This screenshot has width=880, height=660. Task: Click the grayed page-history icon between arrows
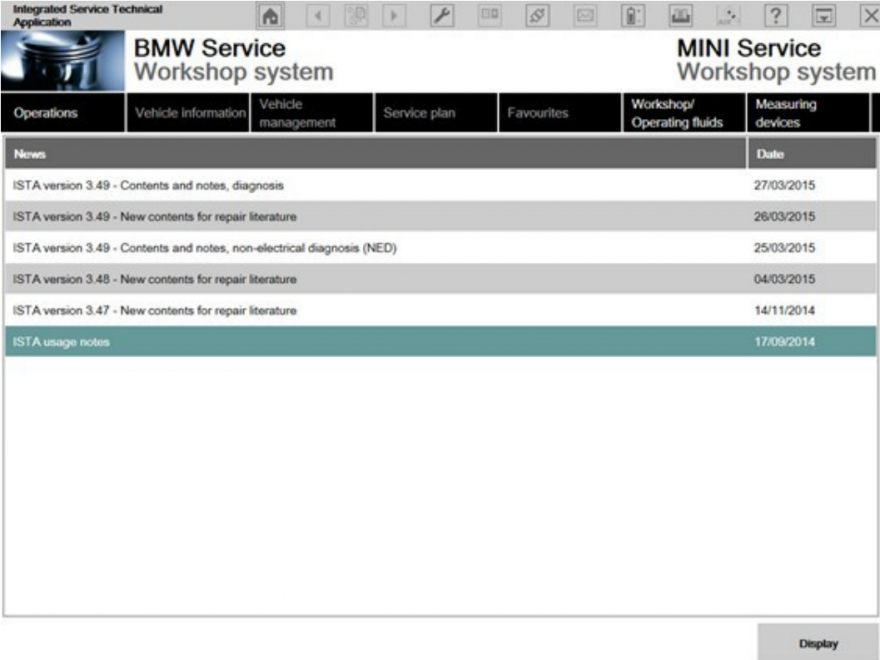coord(356,16)
